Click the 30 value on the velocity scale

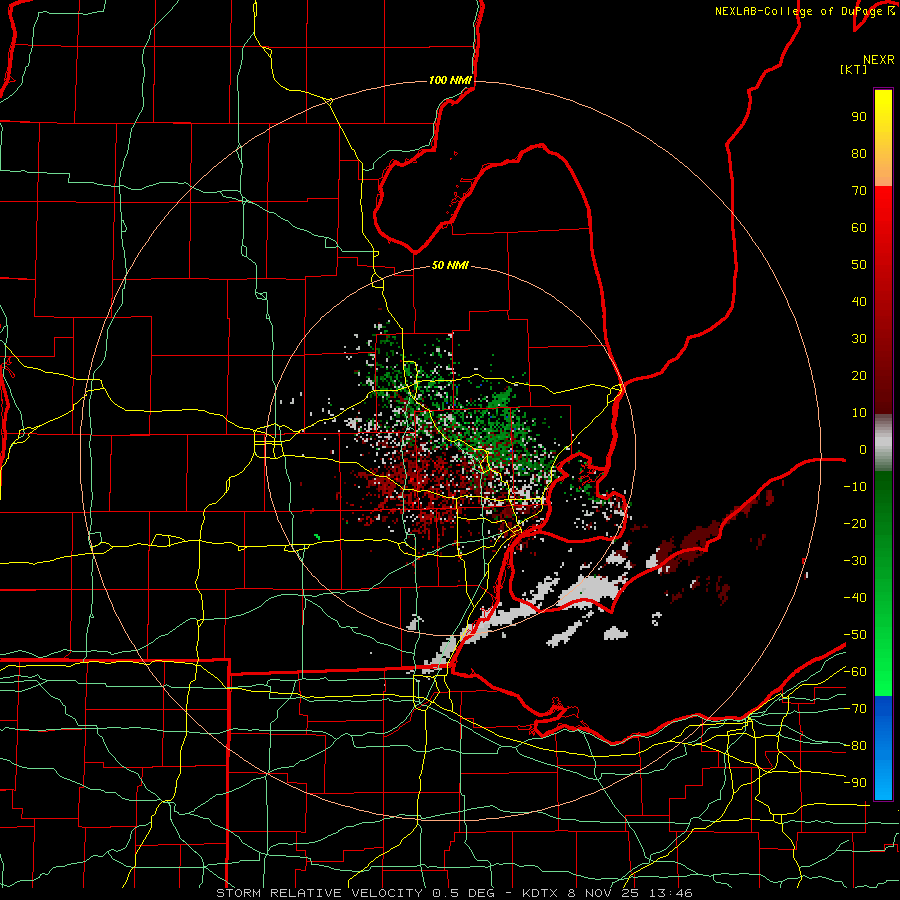pos(859,339)
